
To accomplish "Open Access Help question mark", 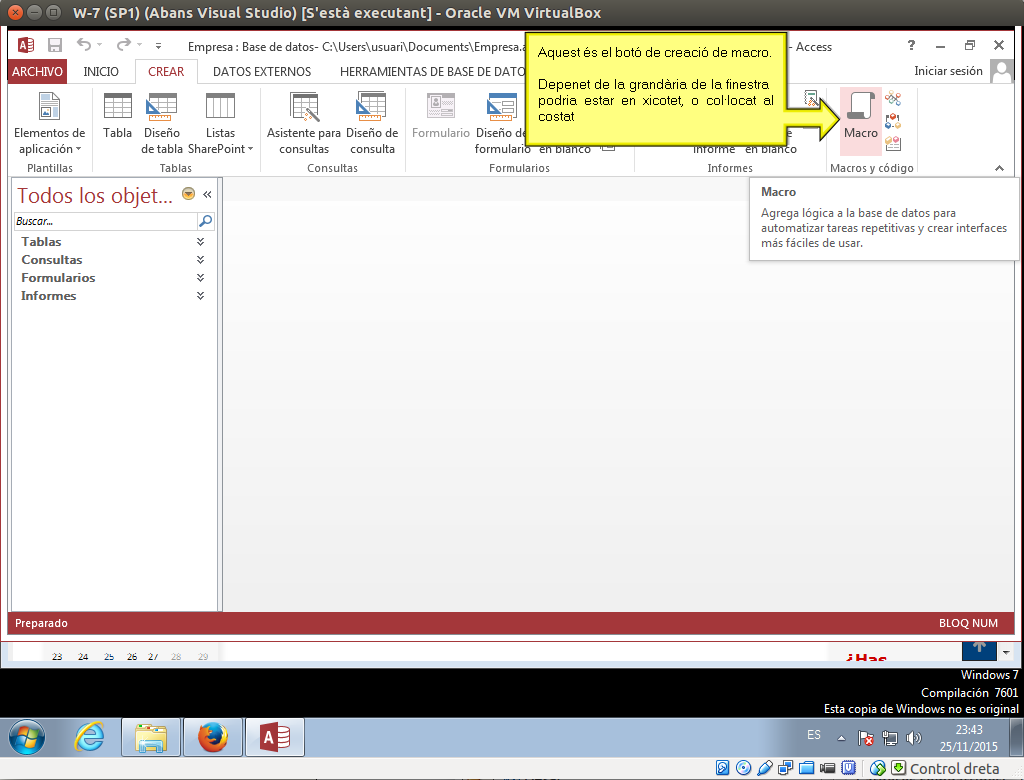I will (x=911, y=45).
